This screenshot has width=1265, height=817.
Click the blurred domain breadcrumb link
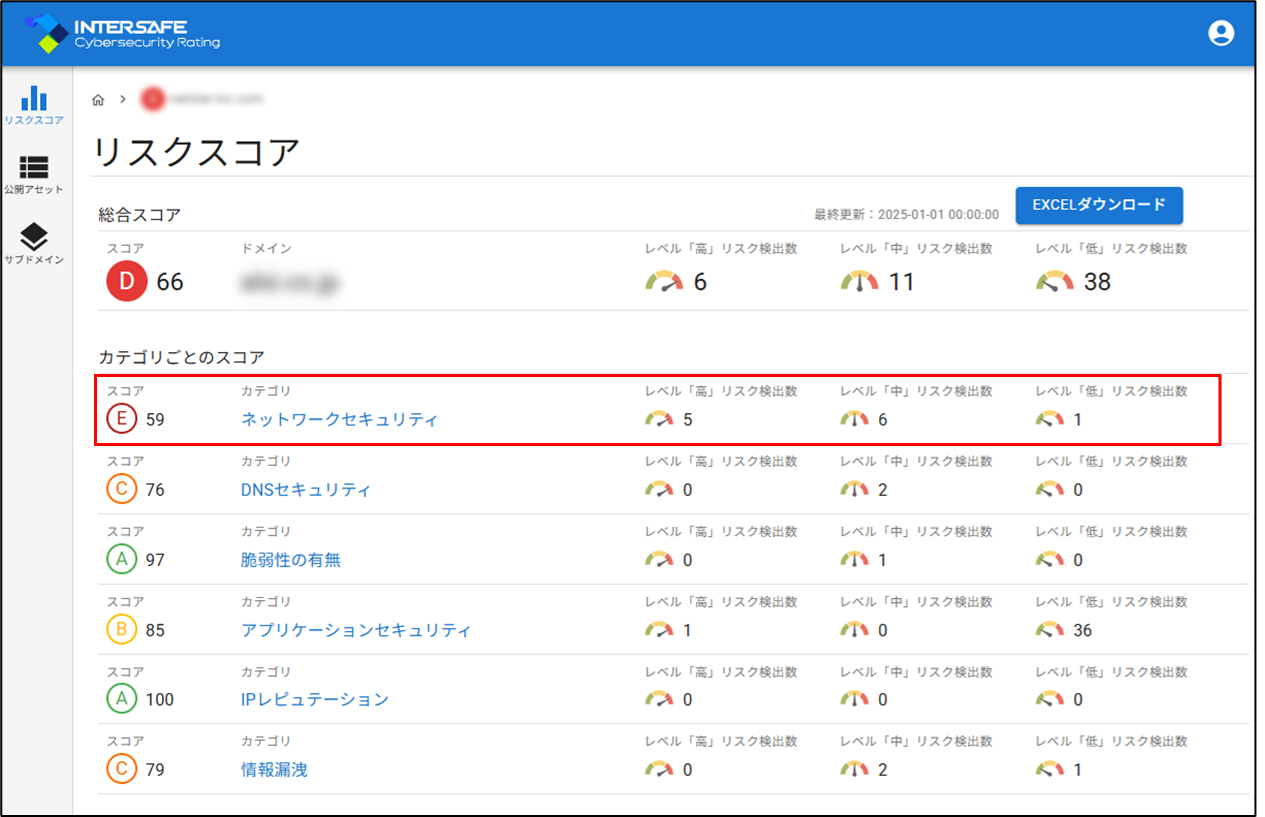click(202, 99)
